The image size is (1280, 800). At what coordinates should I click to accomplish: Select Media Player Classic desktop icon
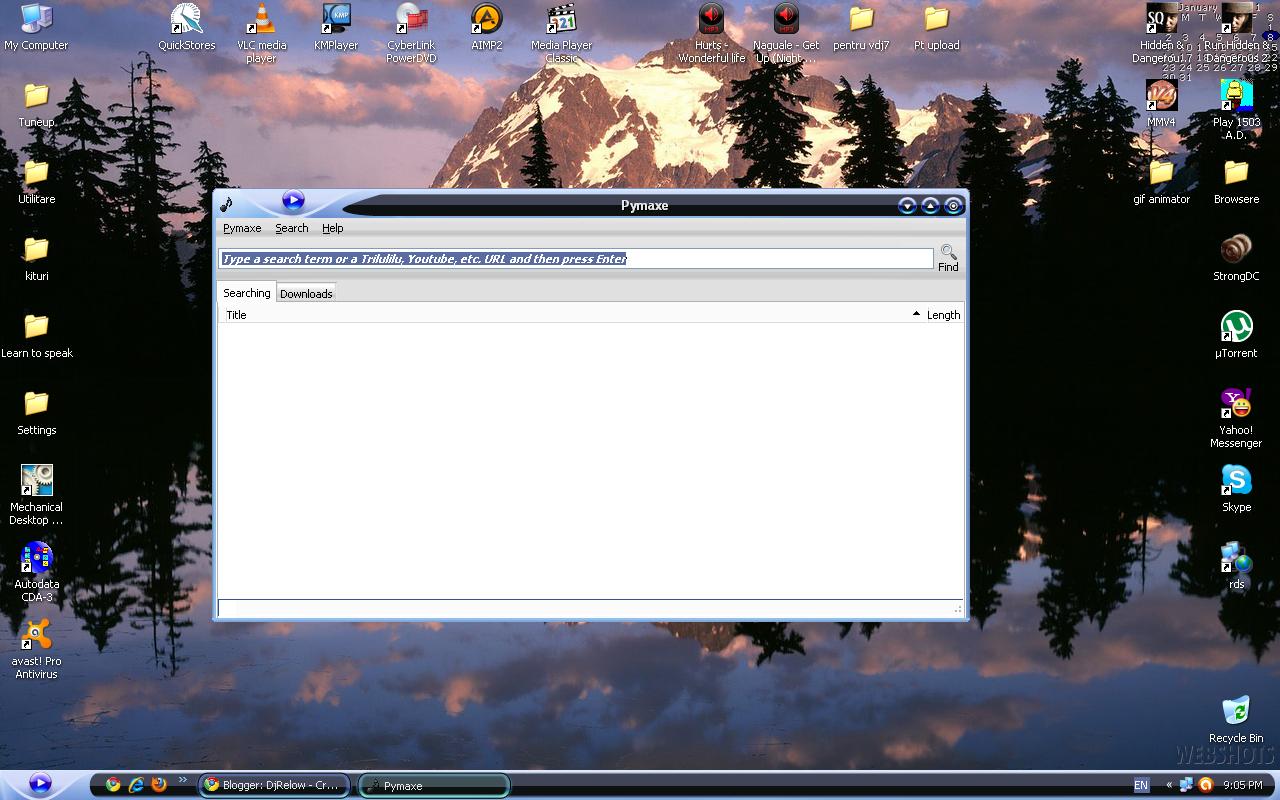(x=562, y=33)
